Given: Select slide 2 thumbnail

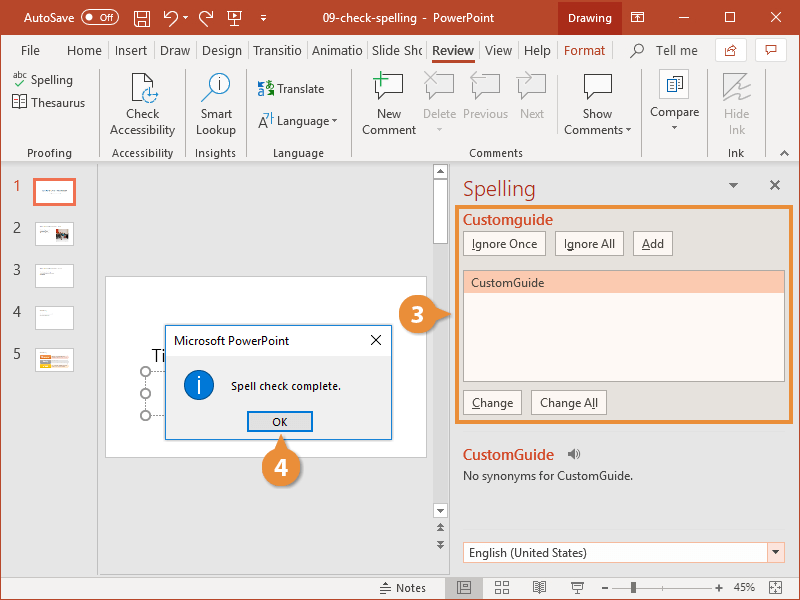Looking at the screenshot, I should (x=55, y=234).
